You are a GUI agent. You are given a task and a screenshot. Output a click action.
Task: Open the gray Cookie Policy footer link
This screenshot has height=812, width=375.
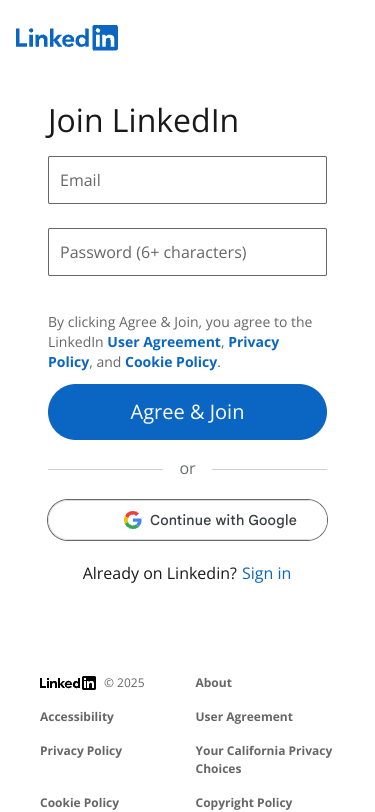(x=79, y=803)
